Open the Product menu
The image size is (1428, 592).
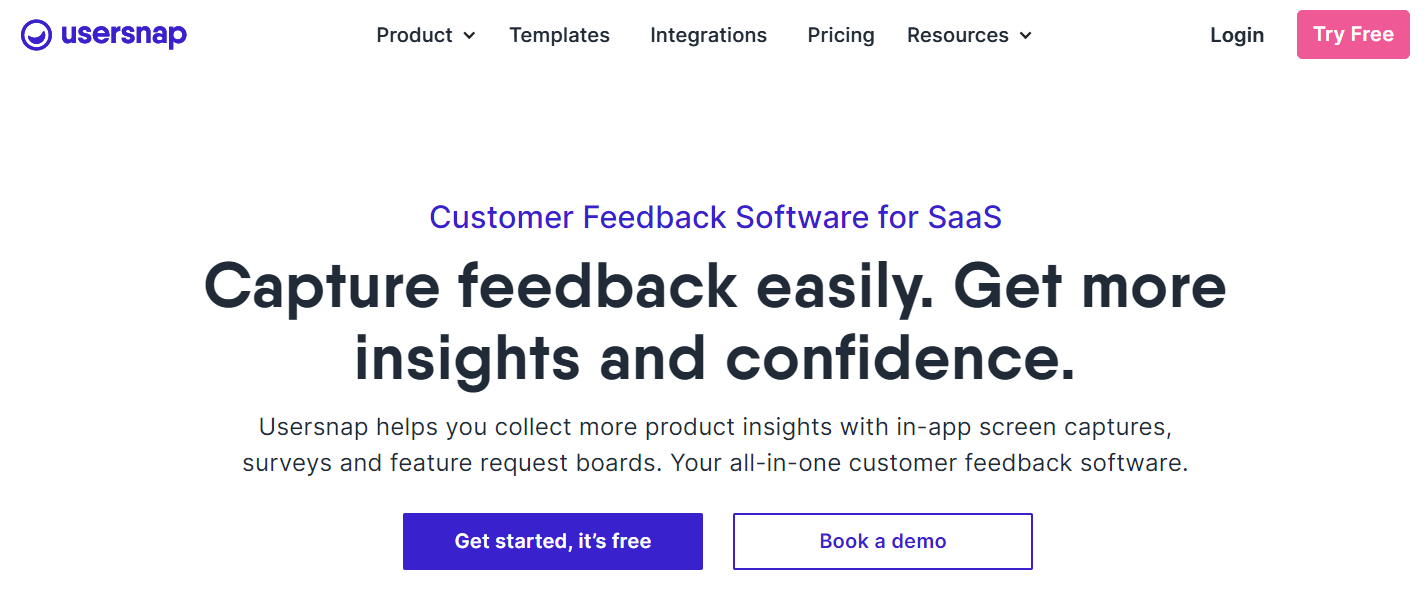click(x=414, y=35)
